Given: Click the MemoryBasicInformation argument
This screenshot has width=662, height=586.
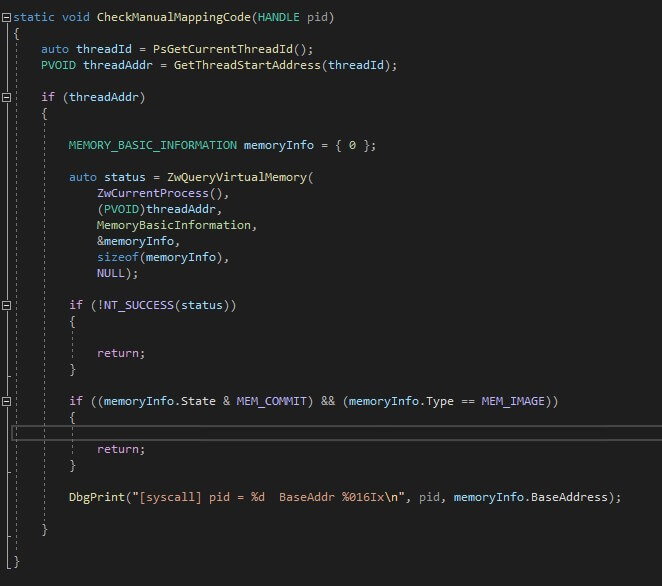Looking at the screenshot, I should click(174, 225).
